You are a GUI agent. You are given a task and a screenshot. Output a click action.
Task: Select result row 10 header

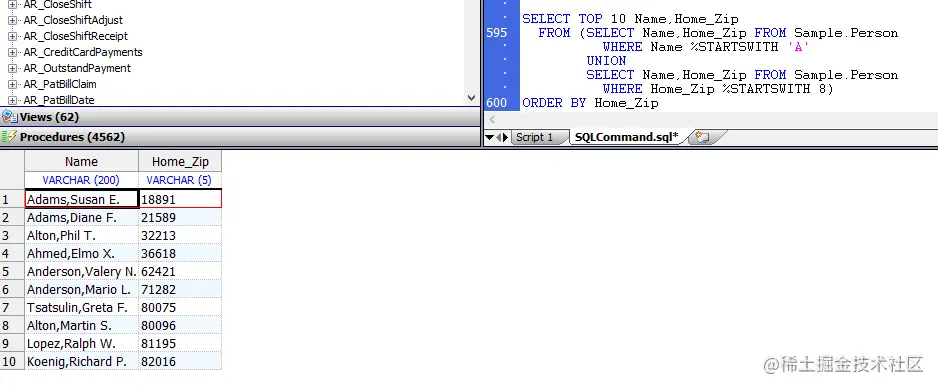pos(12,361)
